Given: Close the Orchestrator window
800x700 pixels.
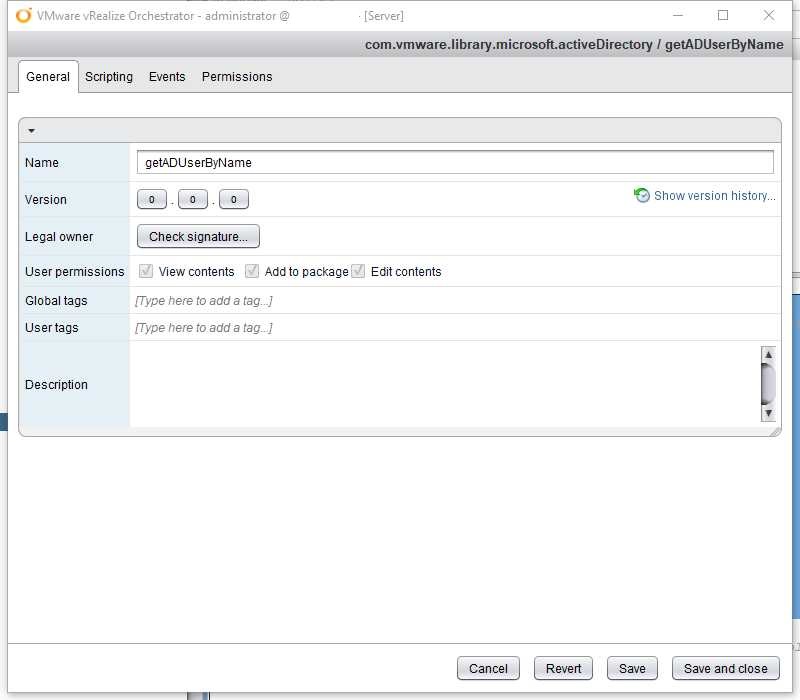Looking at the screenshot, I should click(769, 15).
